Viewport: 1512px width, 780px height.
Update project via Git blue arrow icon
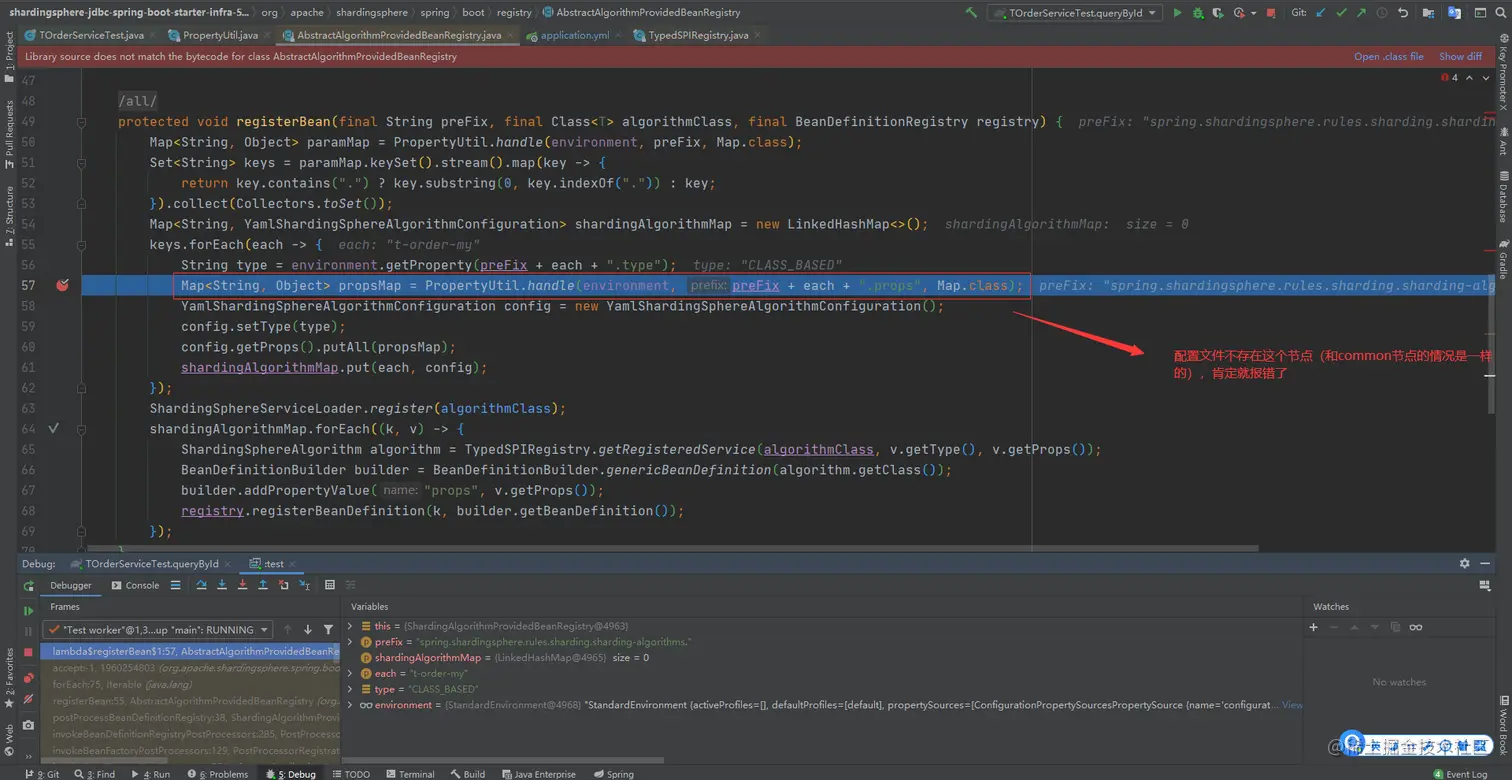pyautogui.click(x=1322, y=13)
